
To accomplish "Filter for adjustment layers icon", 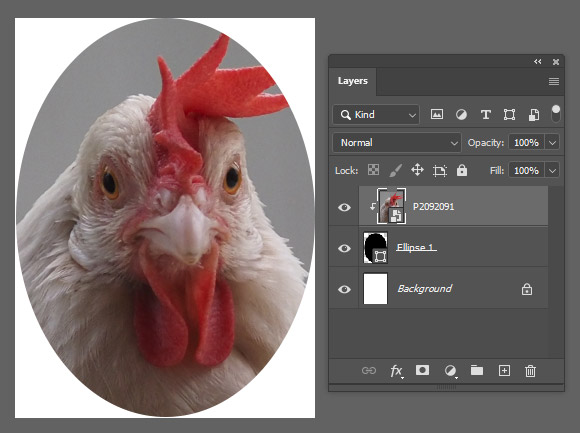I will tap(461, 115).
